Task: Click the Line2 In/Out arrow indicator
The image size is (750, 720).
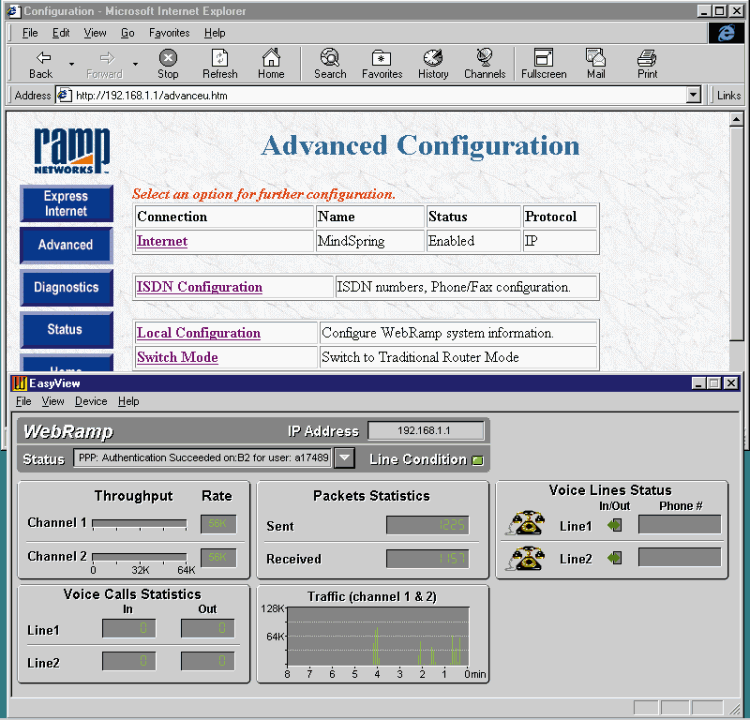Action: coord(615,558)
